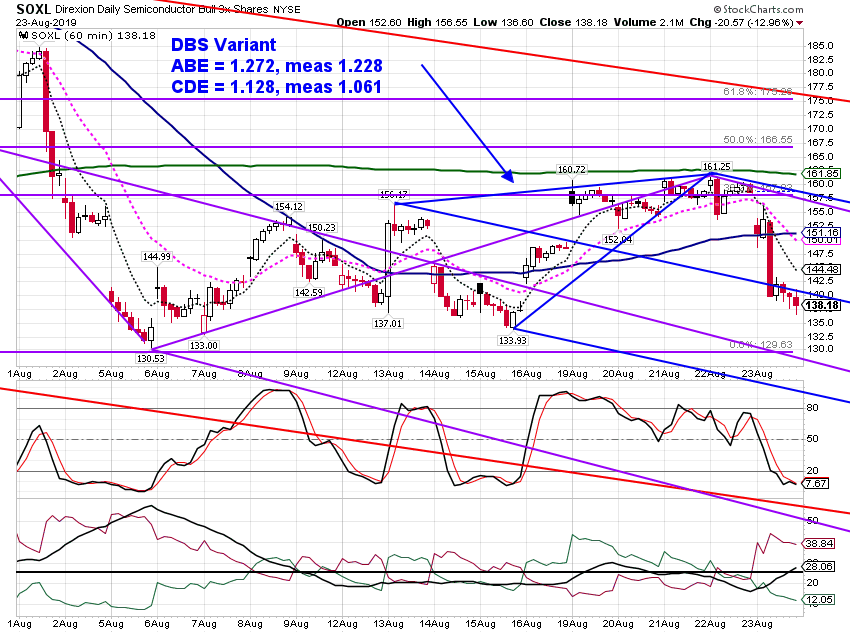Click the 161.25 swing high price label

pyautogui.click(x=716, y=166)
